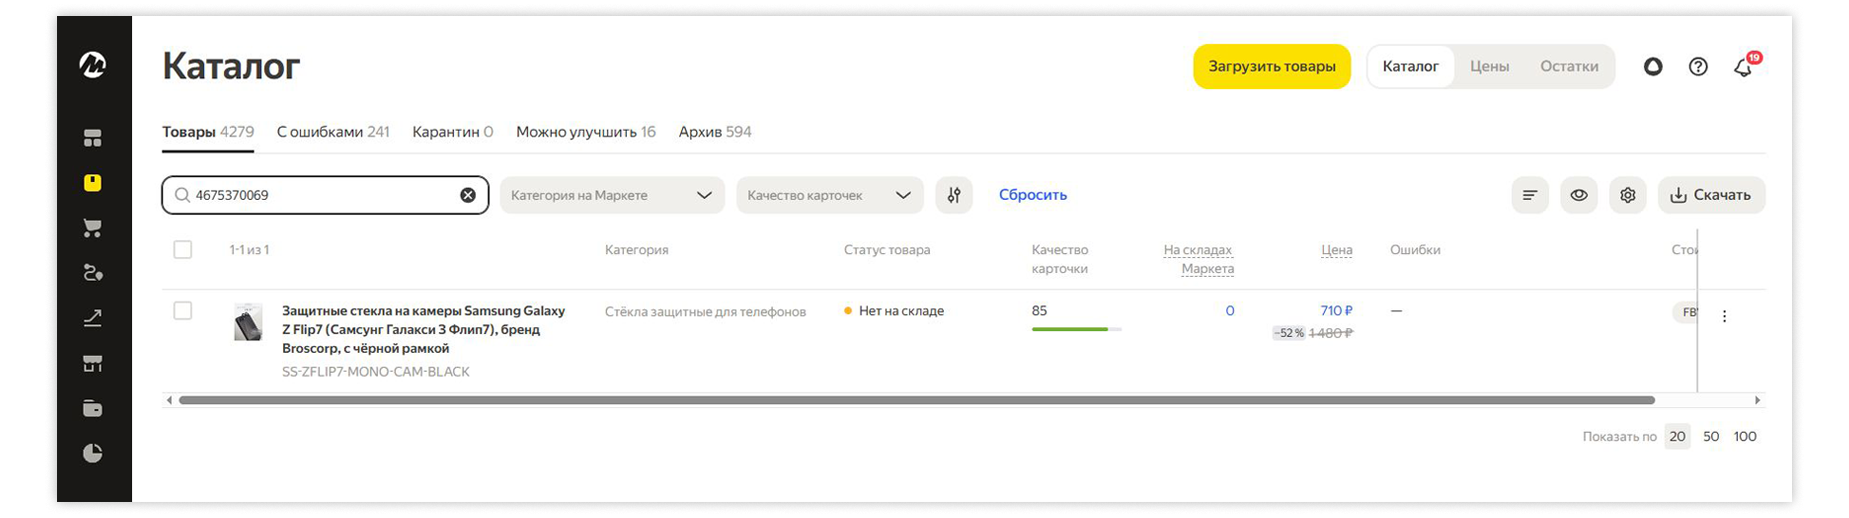Screen dimensions: 1849x518
Task: Click the 'Категория' column header
Action: tap(637, 250)
